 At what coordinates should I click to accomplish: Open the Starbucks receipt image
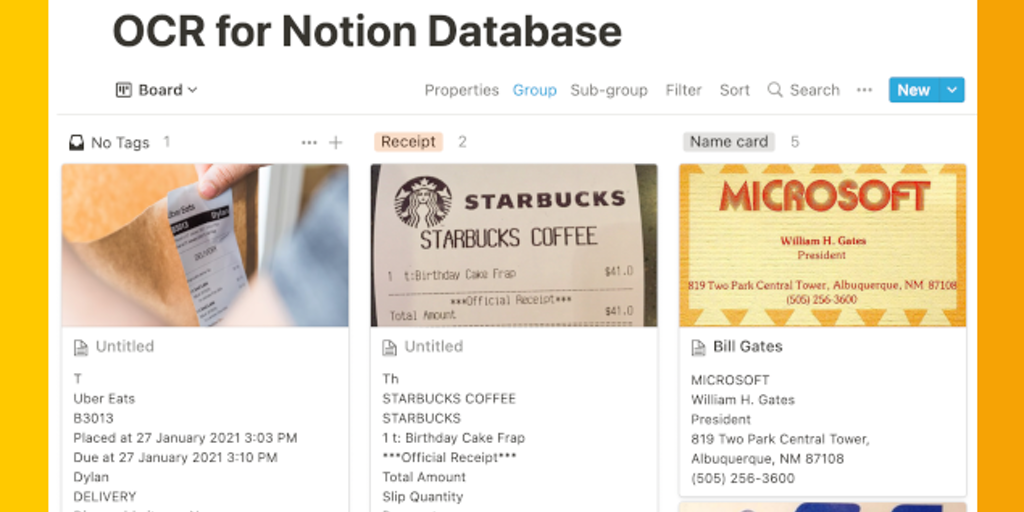pos(513,245)
